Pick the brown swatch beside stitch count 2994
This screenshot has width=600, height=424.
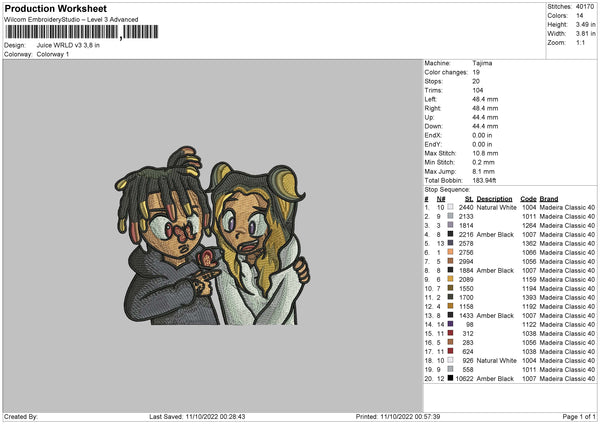pyautogui.click(x=450, y=261)
